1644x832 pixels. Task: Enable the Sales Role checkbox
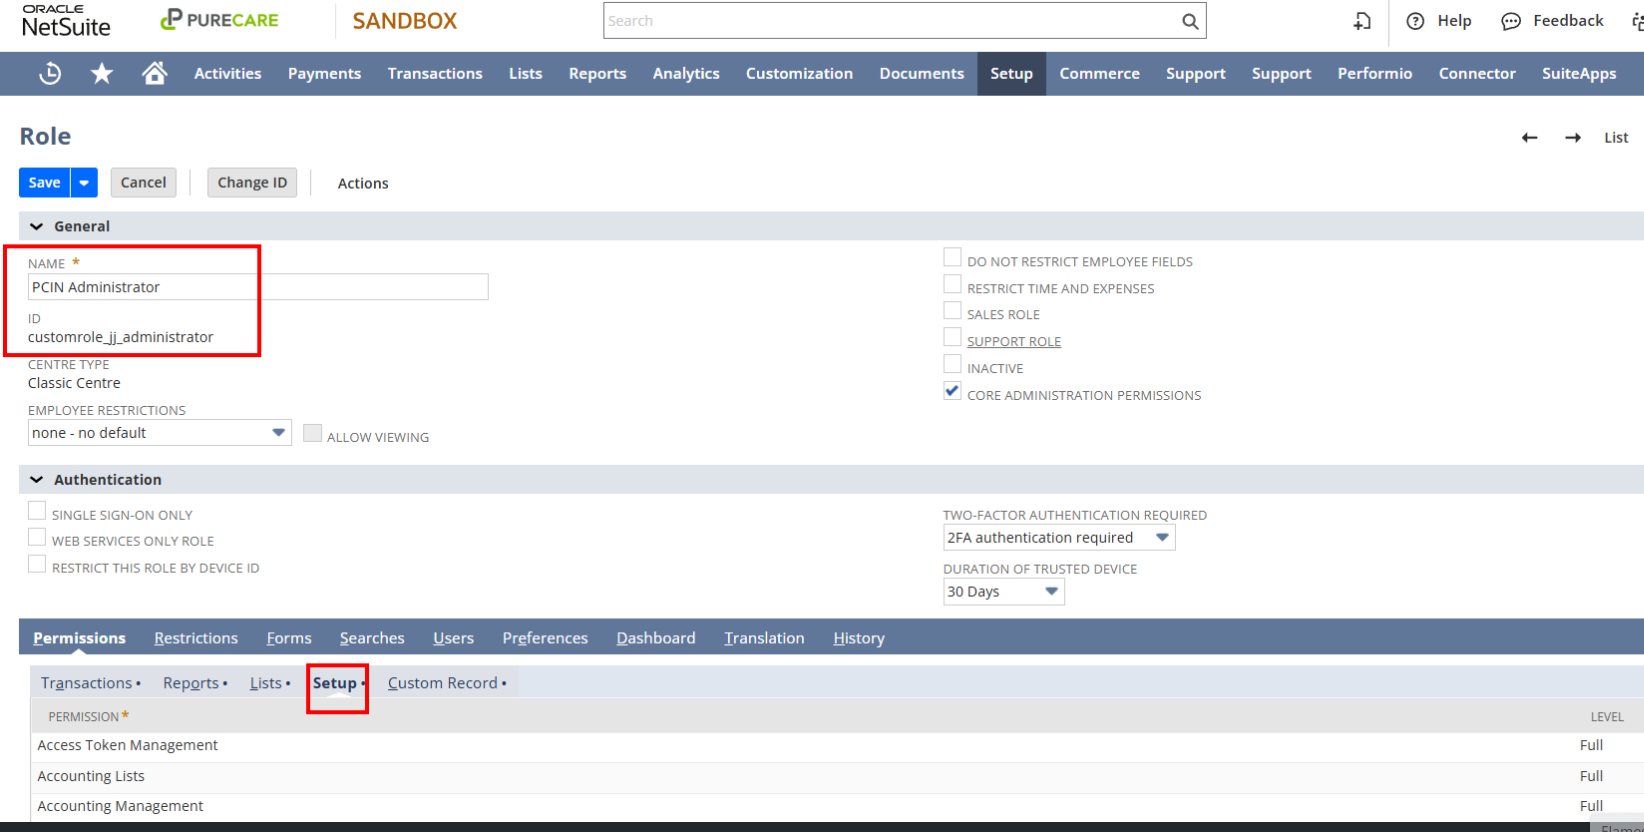point(952,311)
